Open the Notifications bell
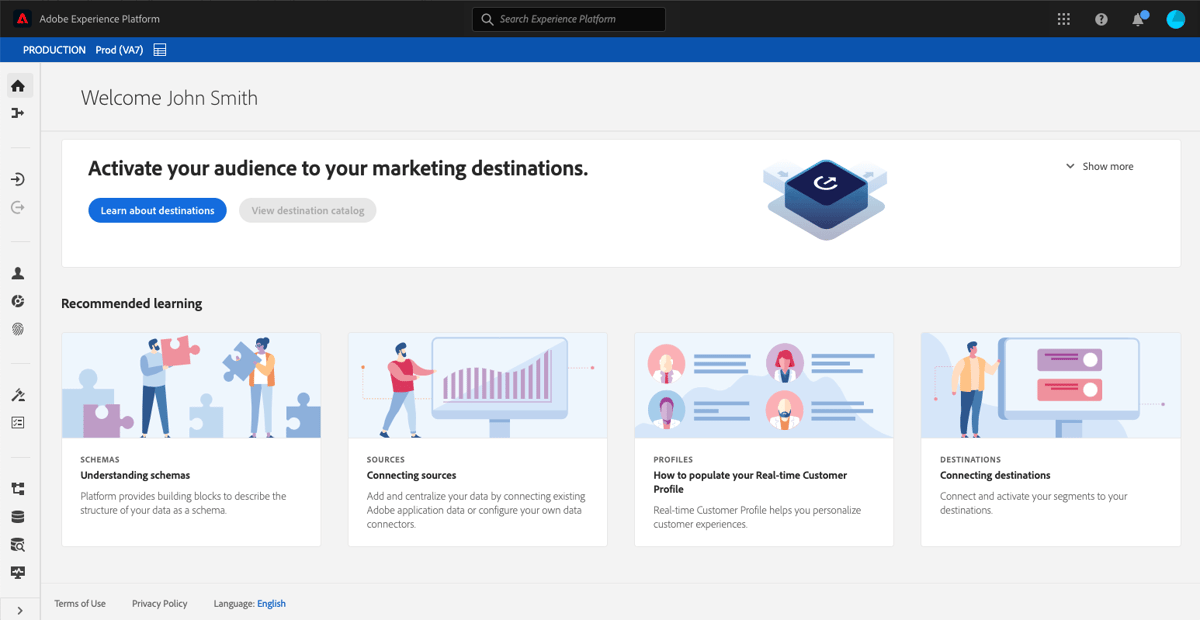The width and height of the screenshot is (1200, 620). (1137, 18)
